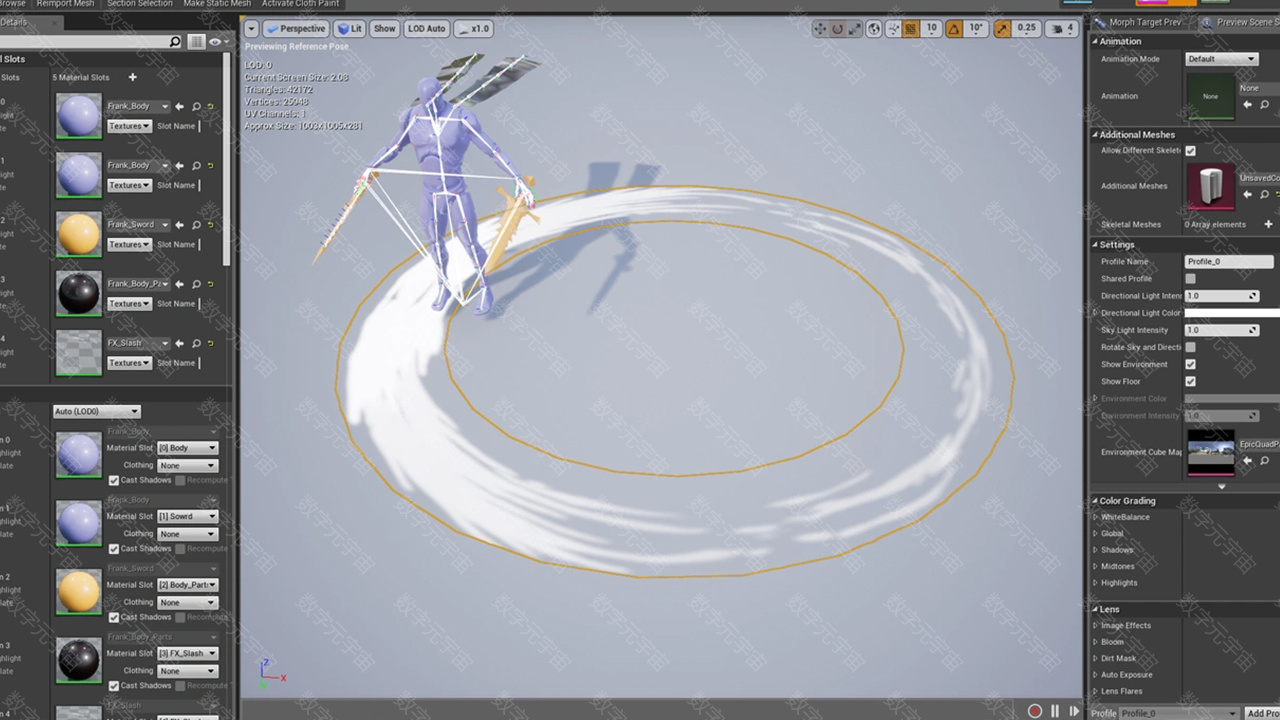Click the Directional Light Color swatch

(1232, 313)
